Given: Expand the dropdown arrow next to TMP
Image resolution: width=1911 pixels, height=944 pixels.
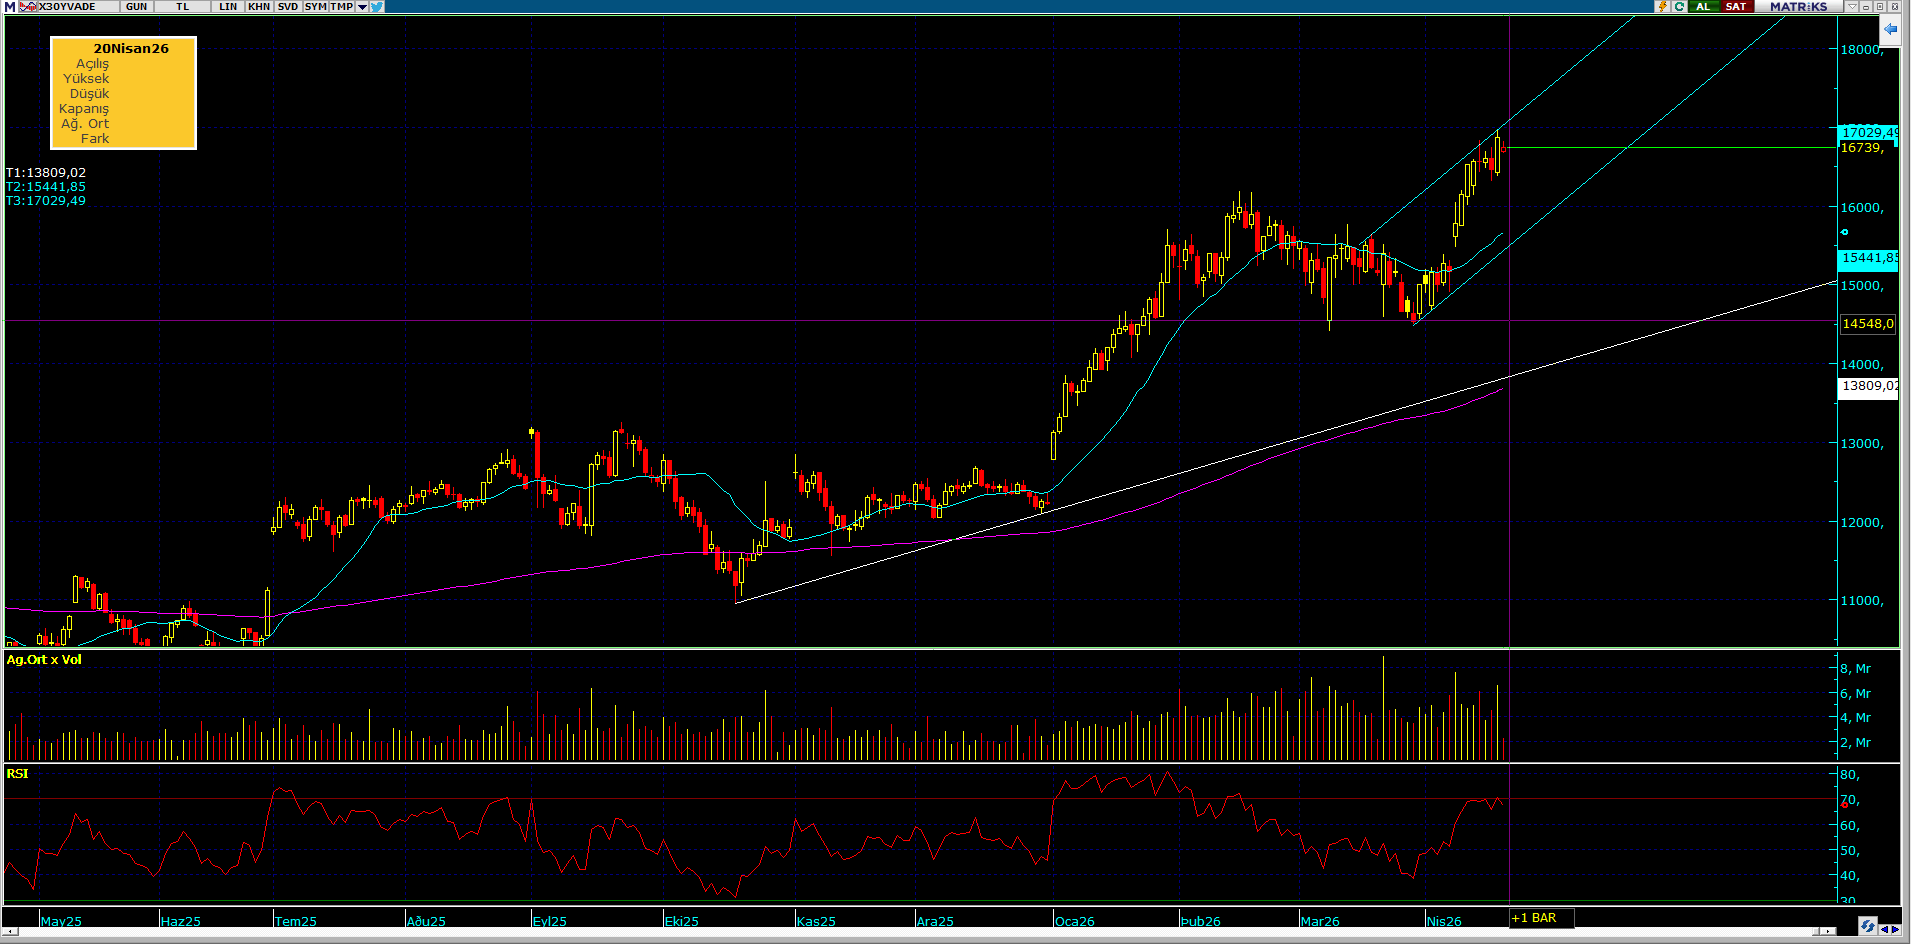Looking at the screenshot, I should 362,7.
